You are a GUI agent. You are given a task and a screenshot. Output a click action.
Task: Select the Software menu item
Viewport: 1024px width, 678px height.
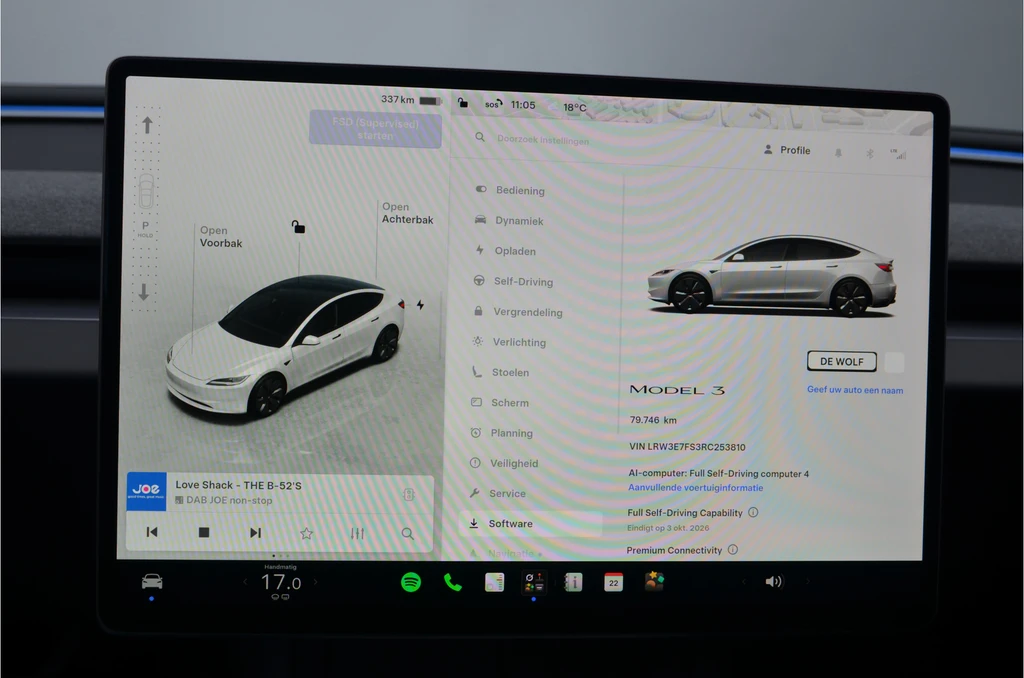click(x=528, y=524)
